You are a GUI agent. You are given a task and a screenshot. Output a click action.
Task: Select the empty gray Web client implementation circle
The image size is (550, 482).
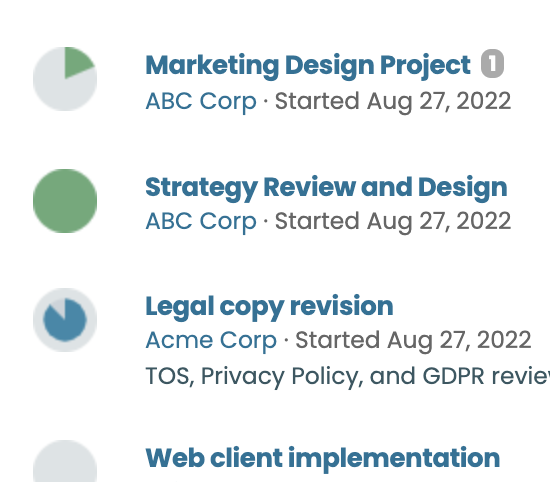click(65, 461)
